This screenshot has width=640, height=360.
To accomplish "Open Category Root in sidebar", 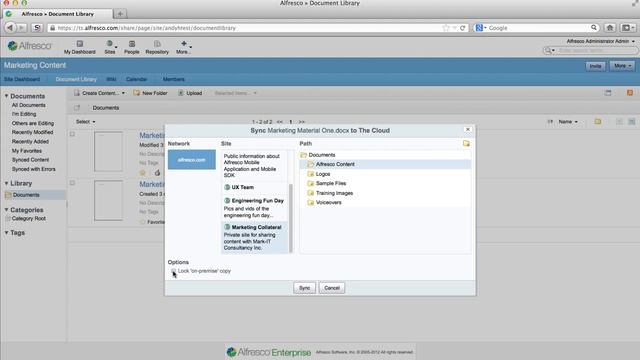I will (x=29, y=218).
